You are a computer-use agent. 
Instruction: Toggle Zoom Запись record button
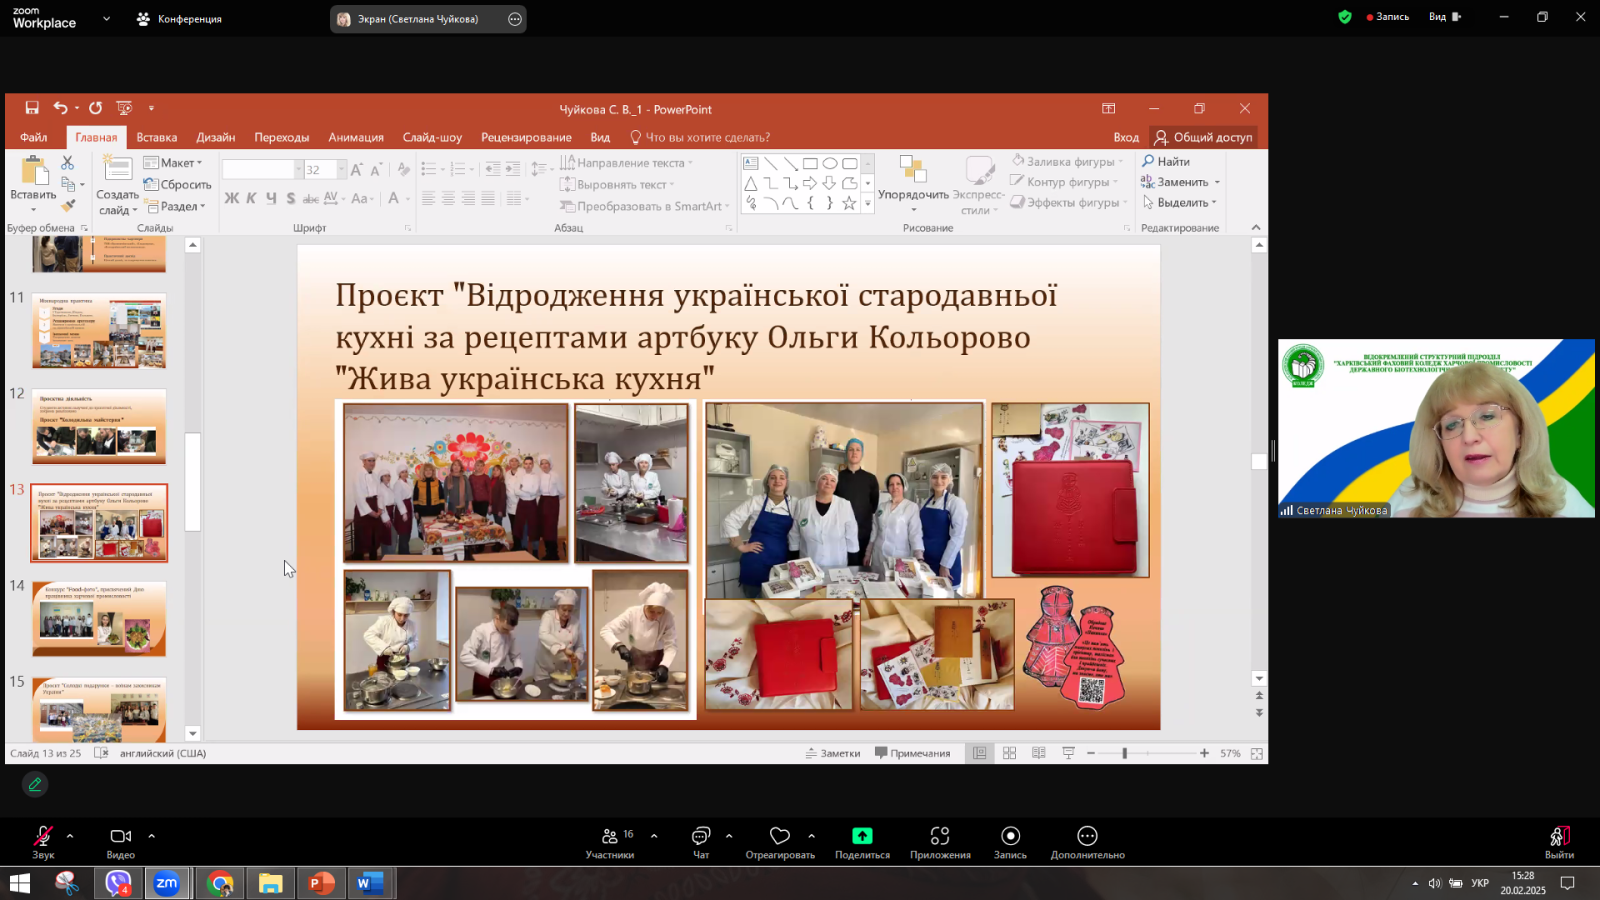1010,842
